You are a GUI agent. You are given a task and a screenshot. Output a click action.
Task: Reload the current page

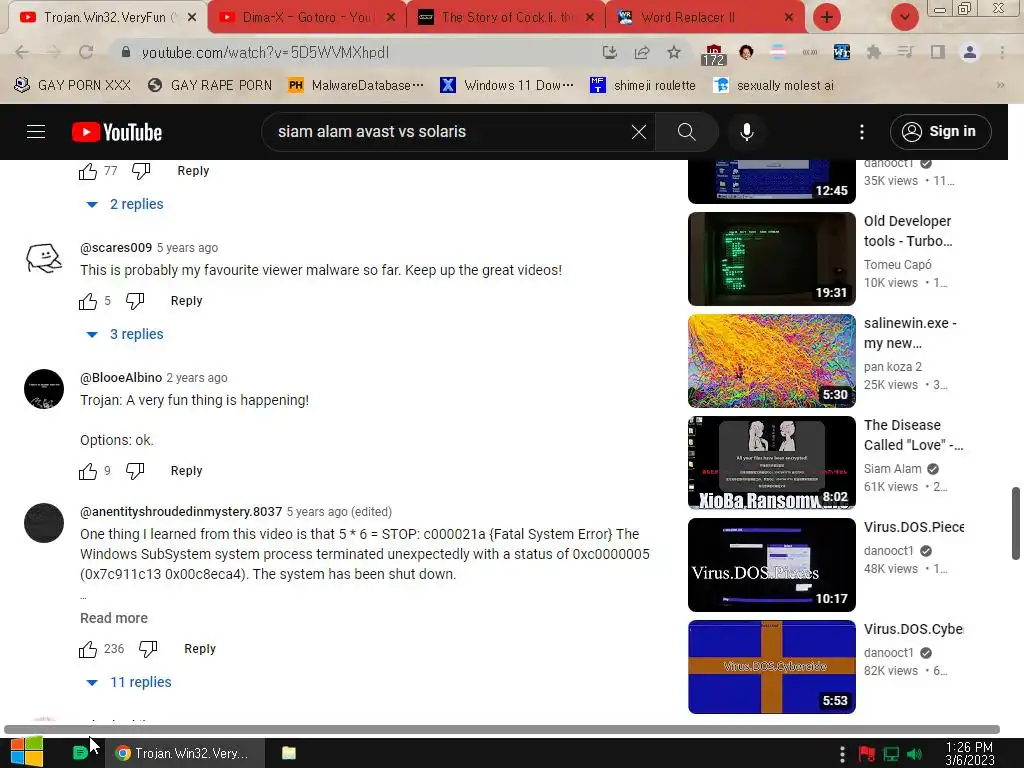[x=86, y=52]
